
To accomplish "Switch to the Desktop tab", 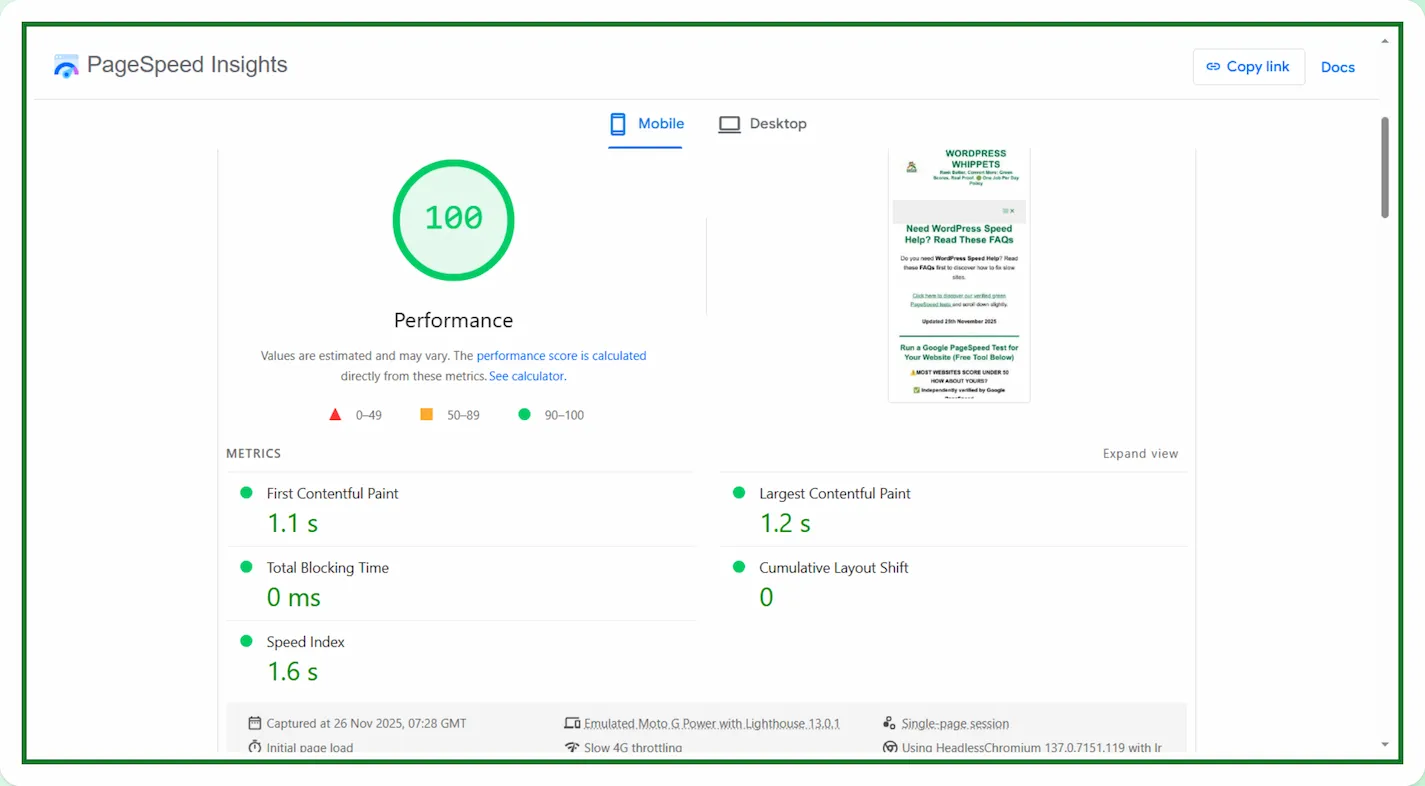I will point(763,124).
